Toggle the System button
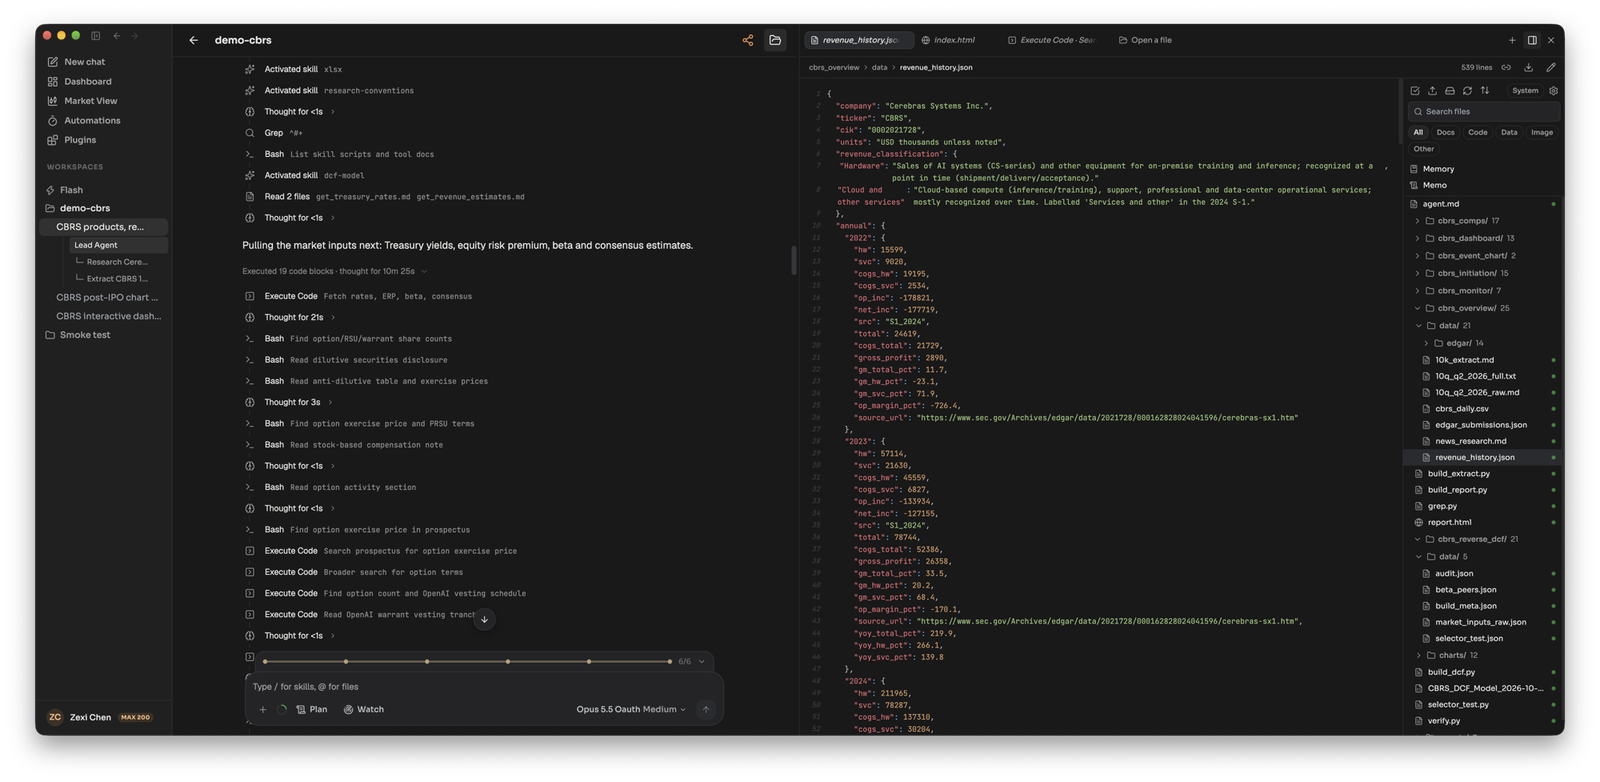Image resolution: width=1600 pixels, height=782 pixels. click(x=1525, y=91)
